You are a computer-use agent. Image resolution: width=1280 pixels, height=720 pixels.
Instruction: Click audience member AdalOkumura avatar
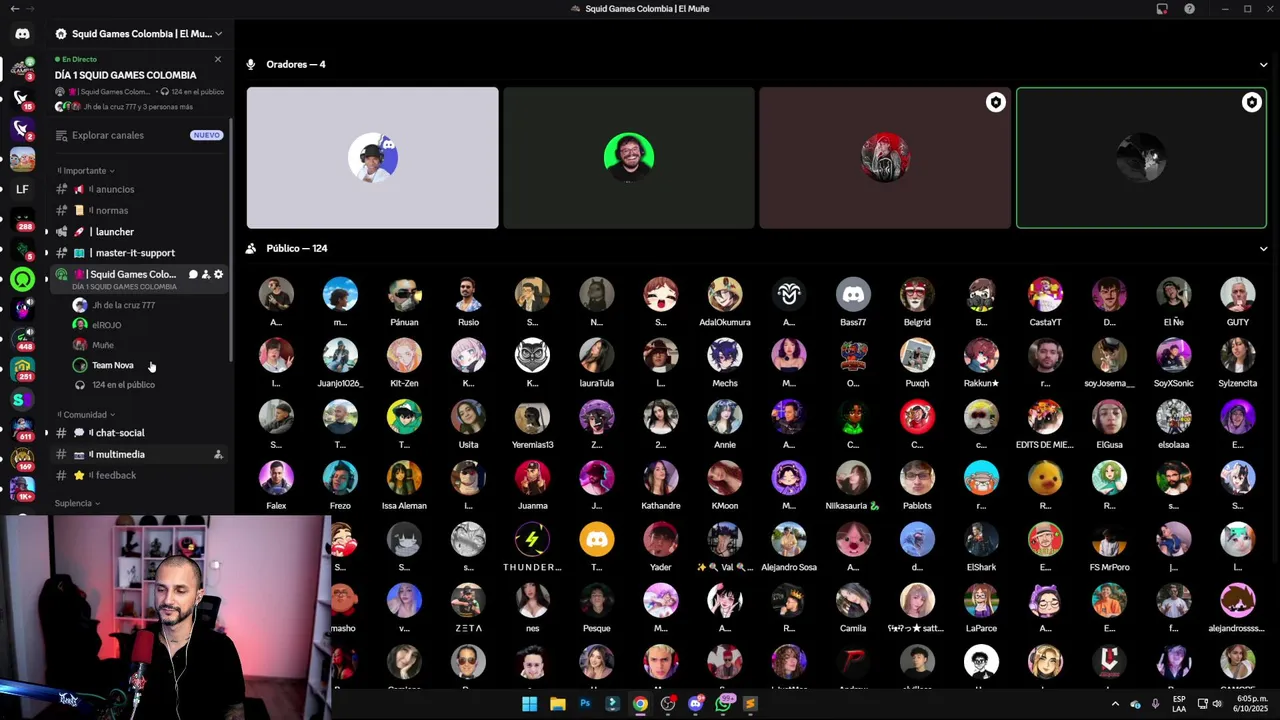click(x=725, y=295)
